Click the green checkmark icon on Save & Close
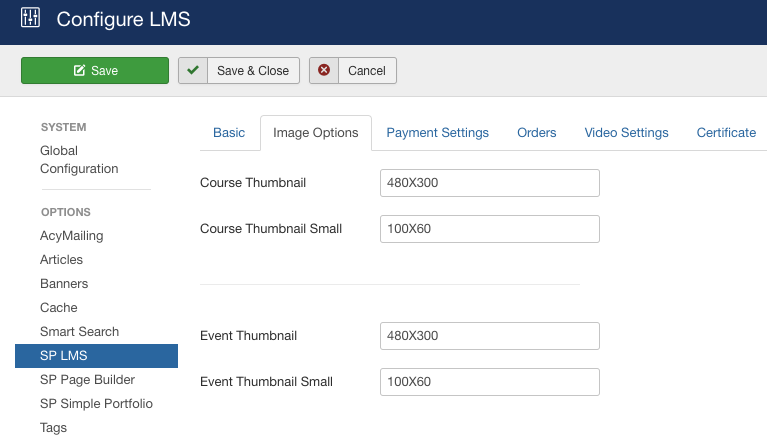The height and width of the screenshot is (442, 767). pyautogui.click(x=193, y=71)
